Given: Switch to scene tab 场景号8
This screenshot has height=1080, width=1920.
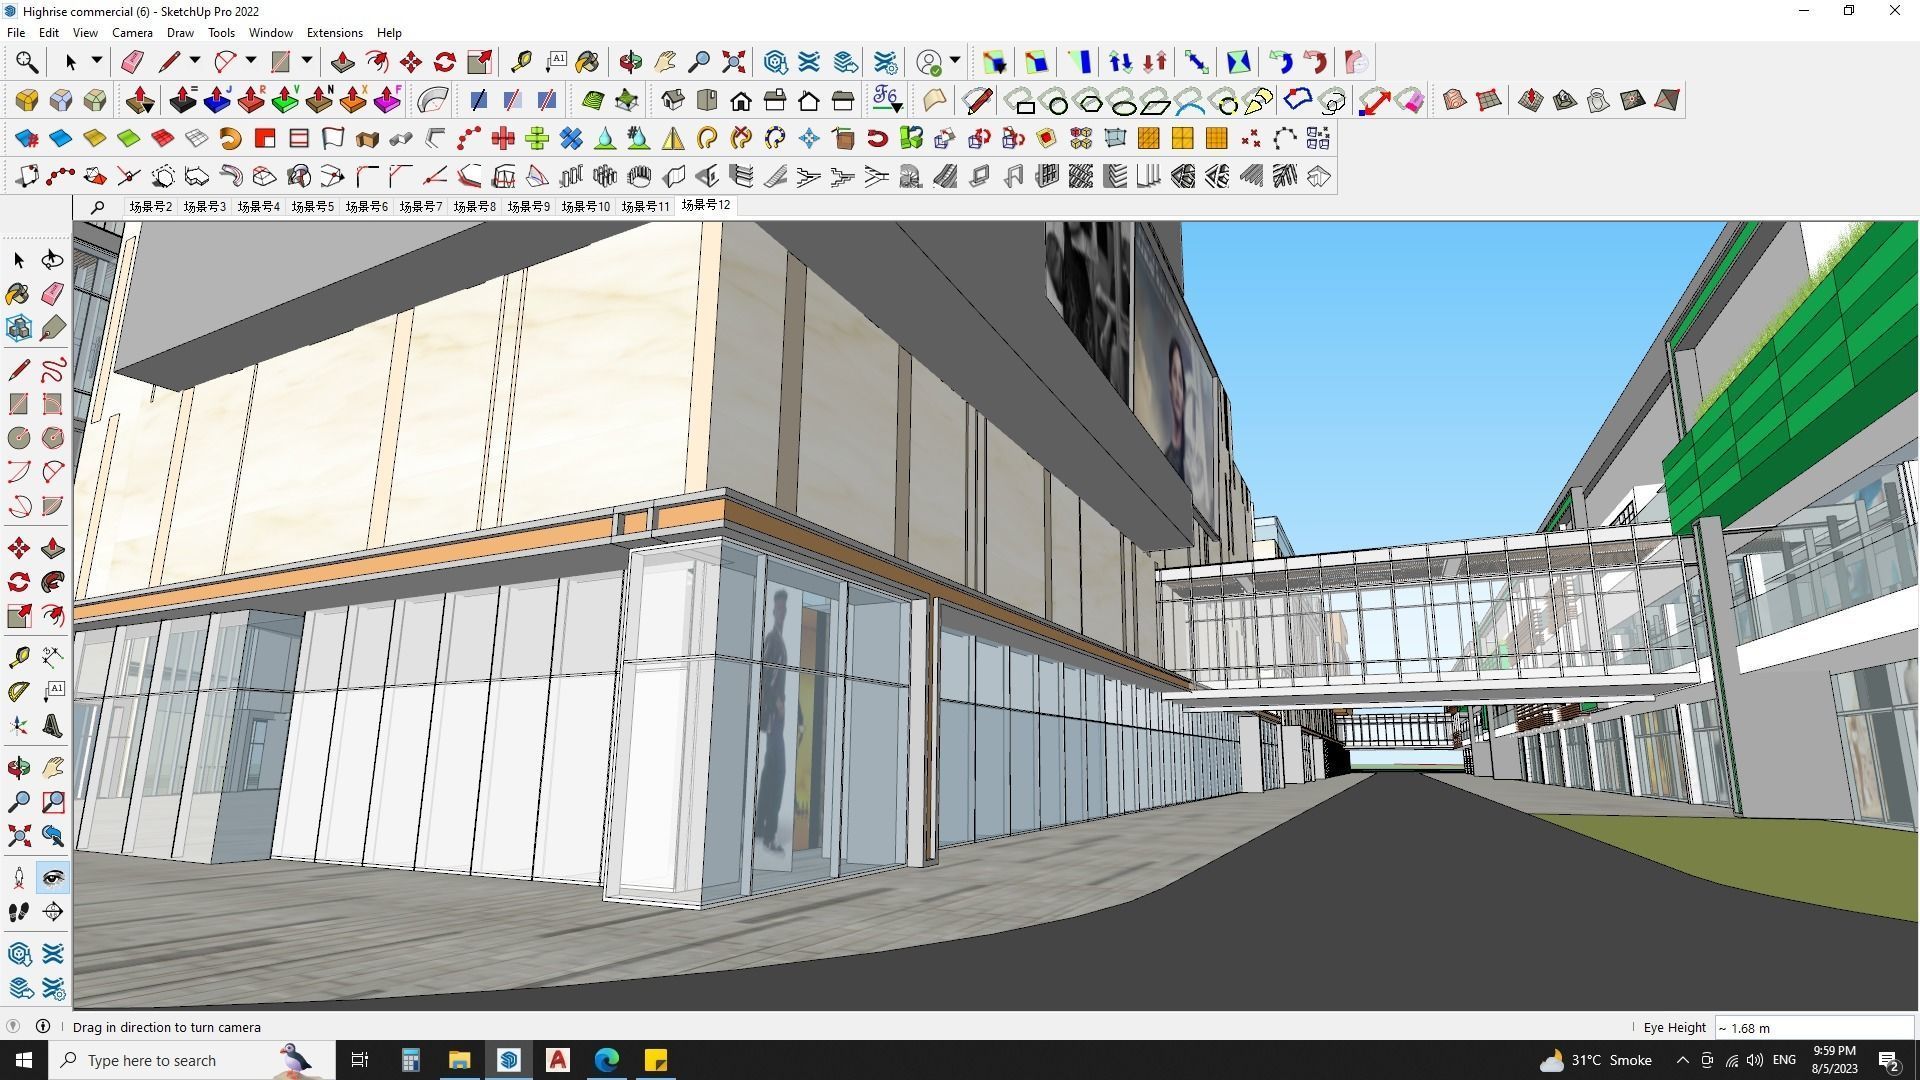Looking at the screenshot, I should [x=475, y=207].
